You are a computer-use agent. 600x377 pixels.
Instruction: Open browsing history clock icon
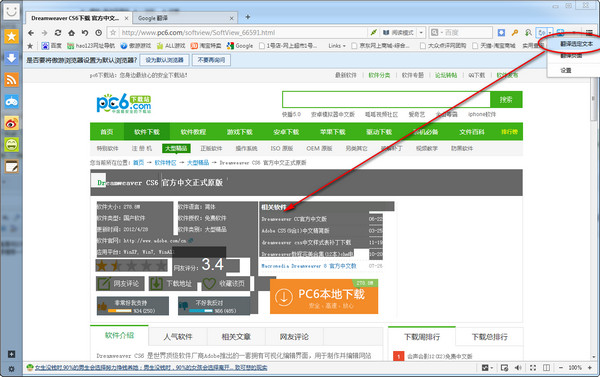point(98,33)
